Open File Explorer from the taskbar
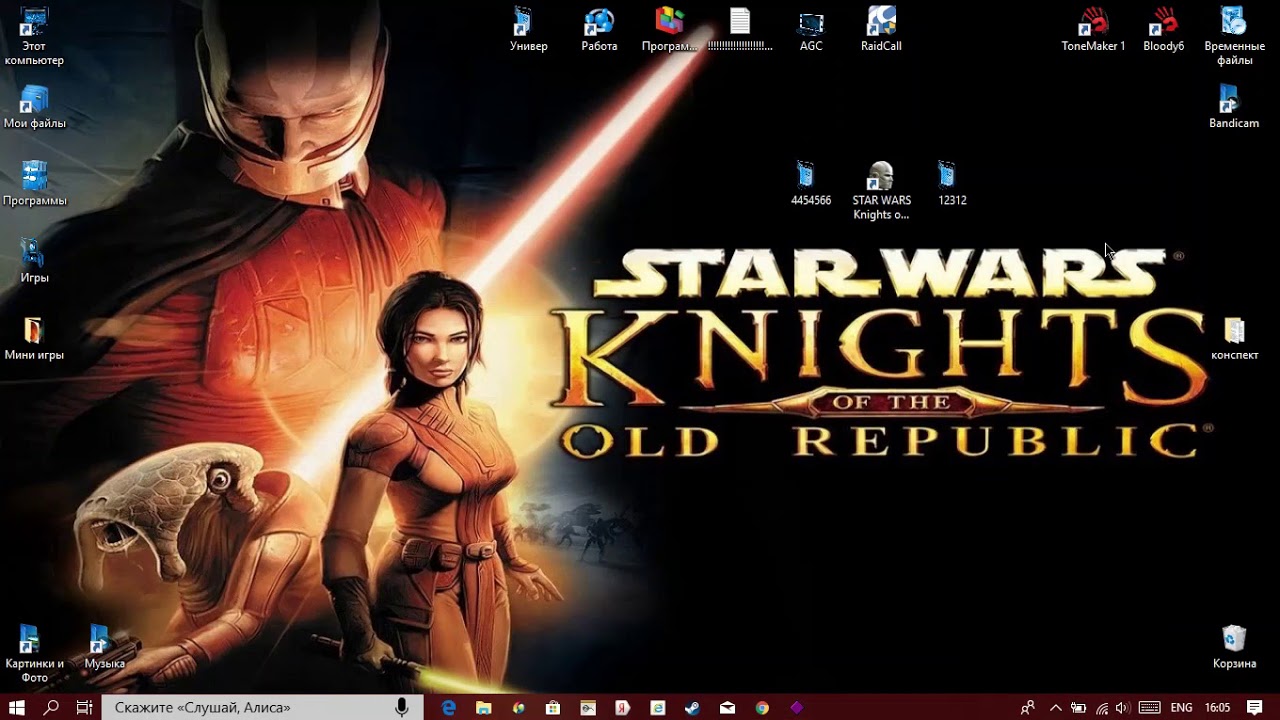 483,707
